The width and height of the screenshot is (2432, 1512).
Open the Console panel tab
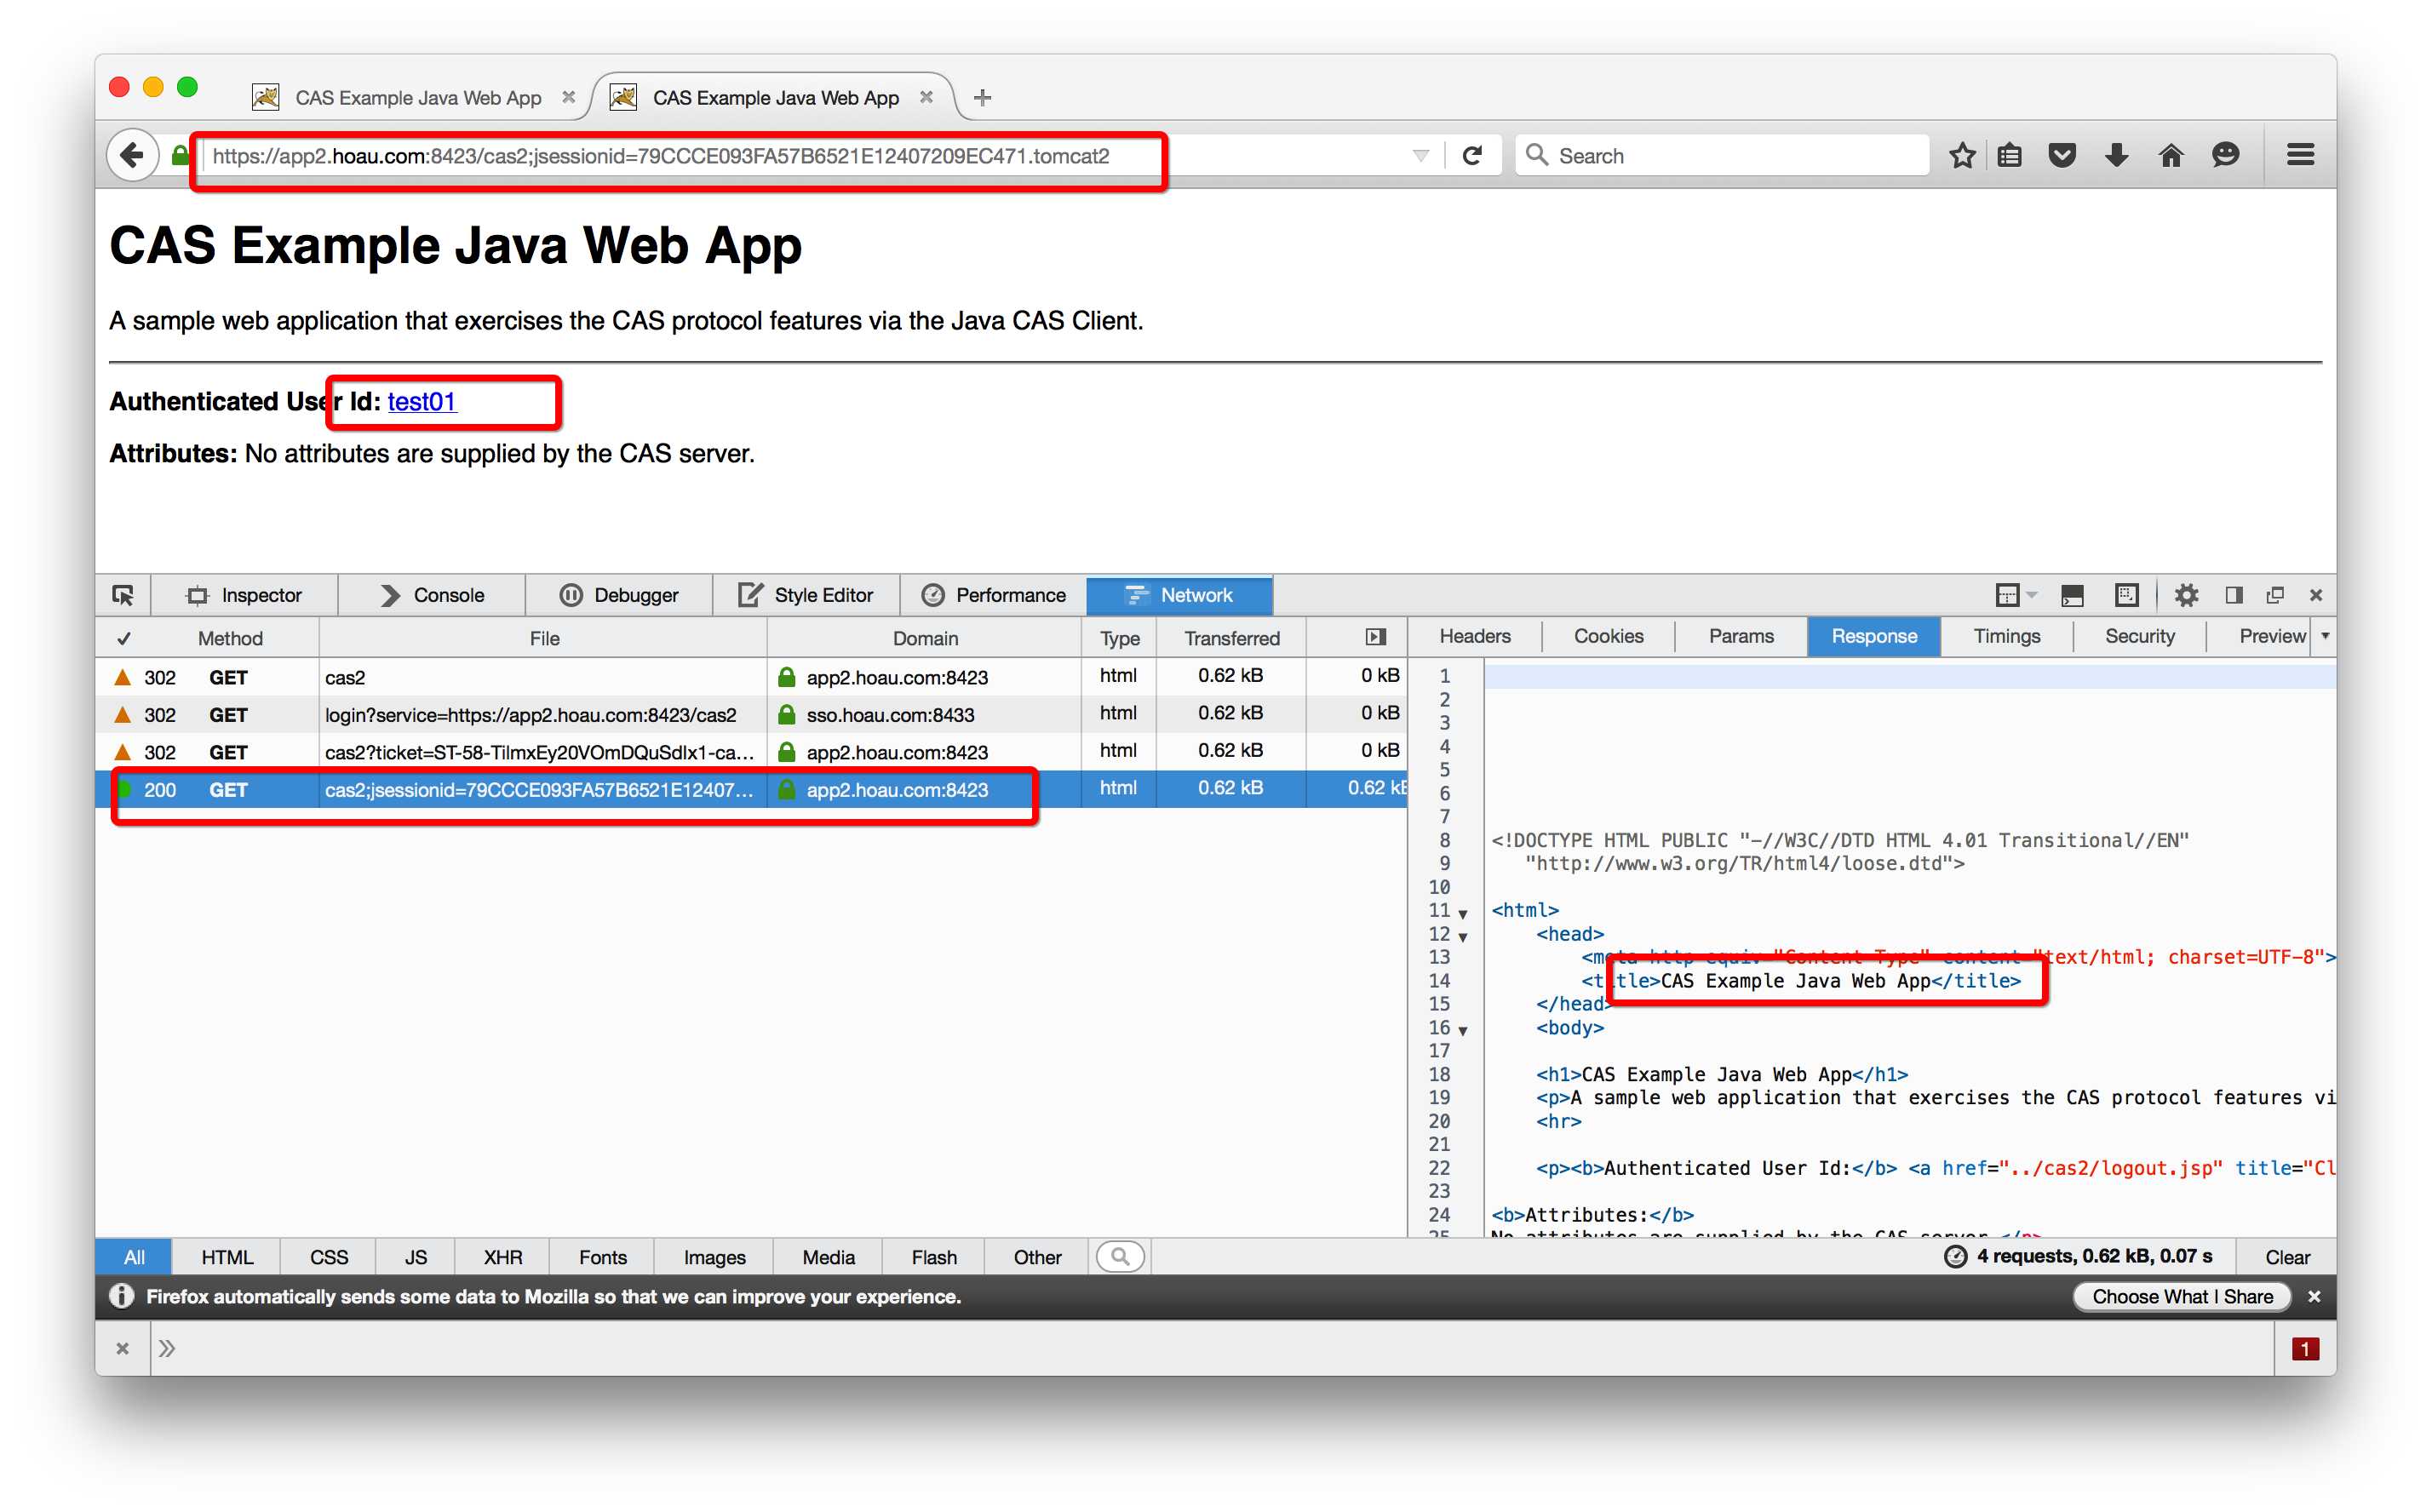coord(432,595)
